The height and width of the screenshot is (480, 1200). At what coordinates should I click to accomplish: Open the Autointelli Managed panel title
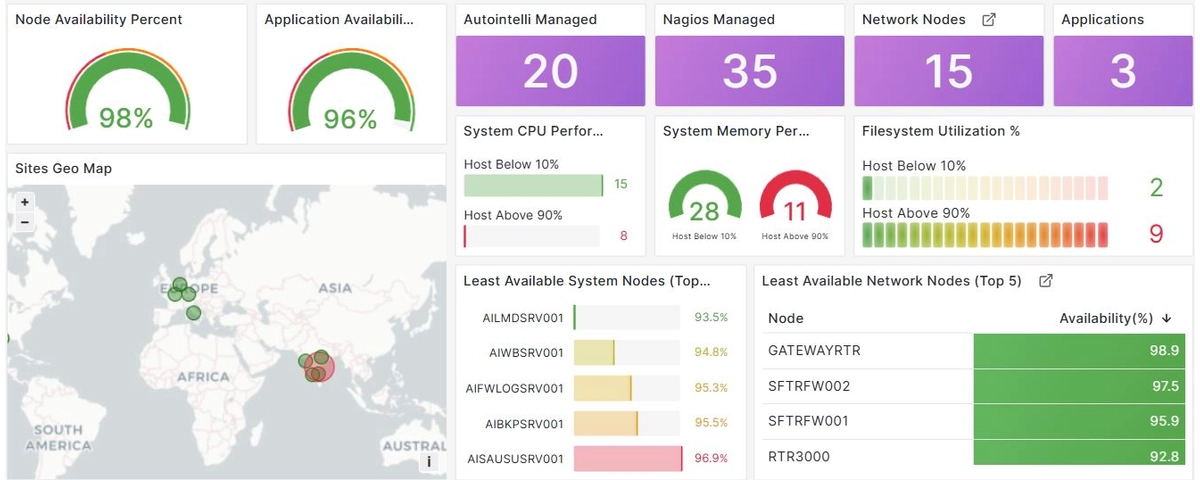coord(530,20)
